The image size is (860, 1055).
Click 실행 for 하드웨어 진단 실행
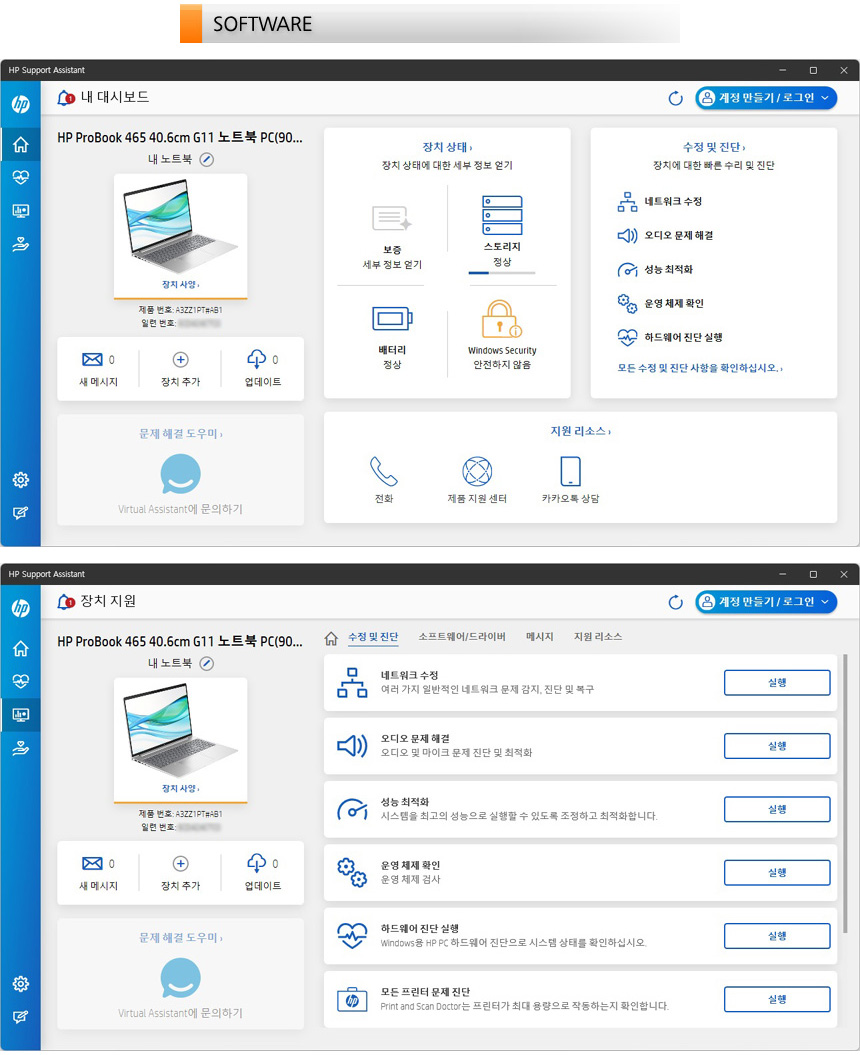[777, 936]
